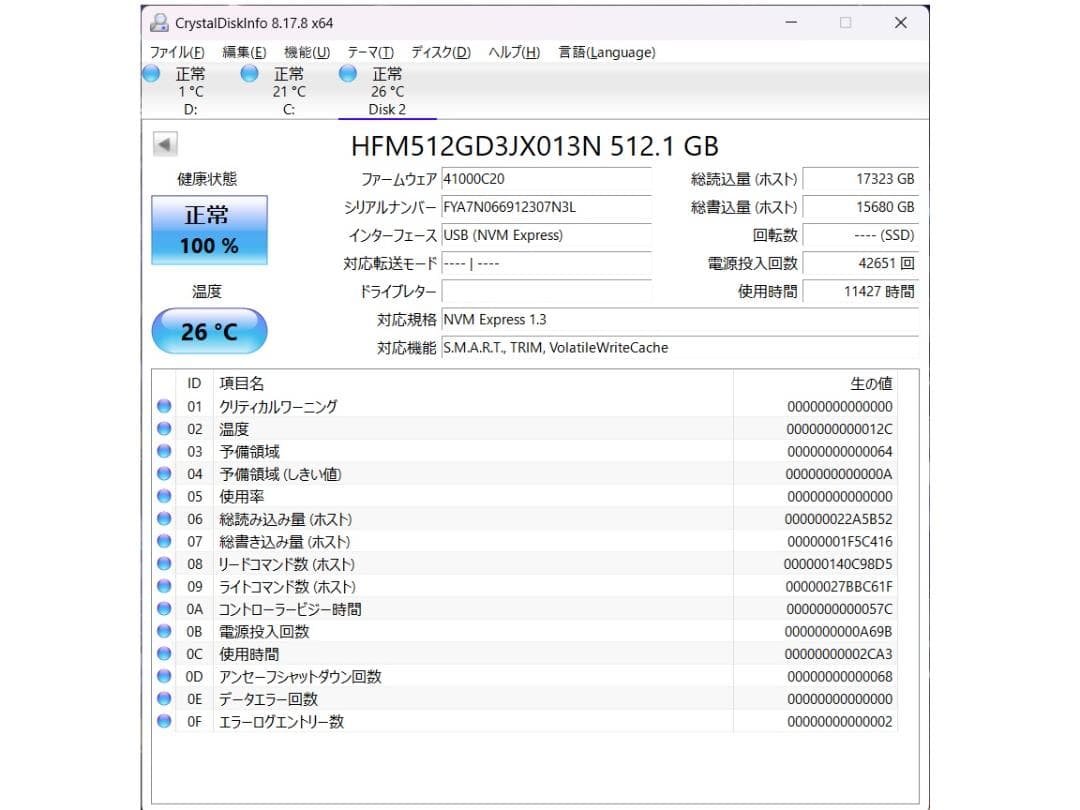Screen dimensions: 1080x810
Task: Click the status dot next to 使用率
Action: pyautogui.click(x=163, y=496)
